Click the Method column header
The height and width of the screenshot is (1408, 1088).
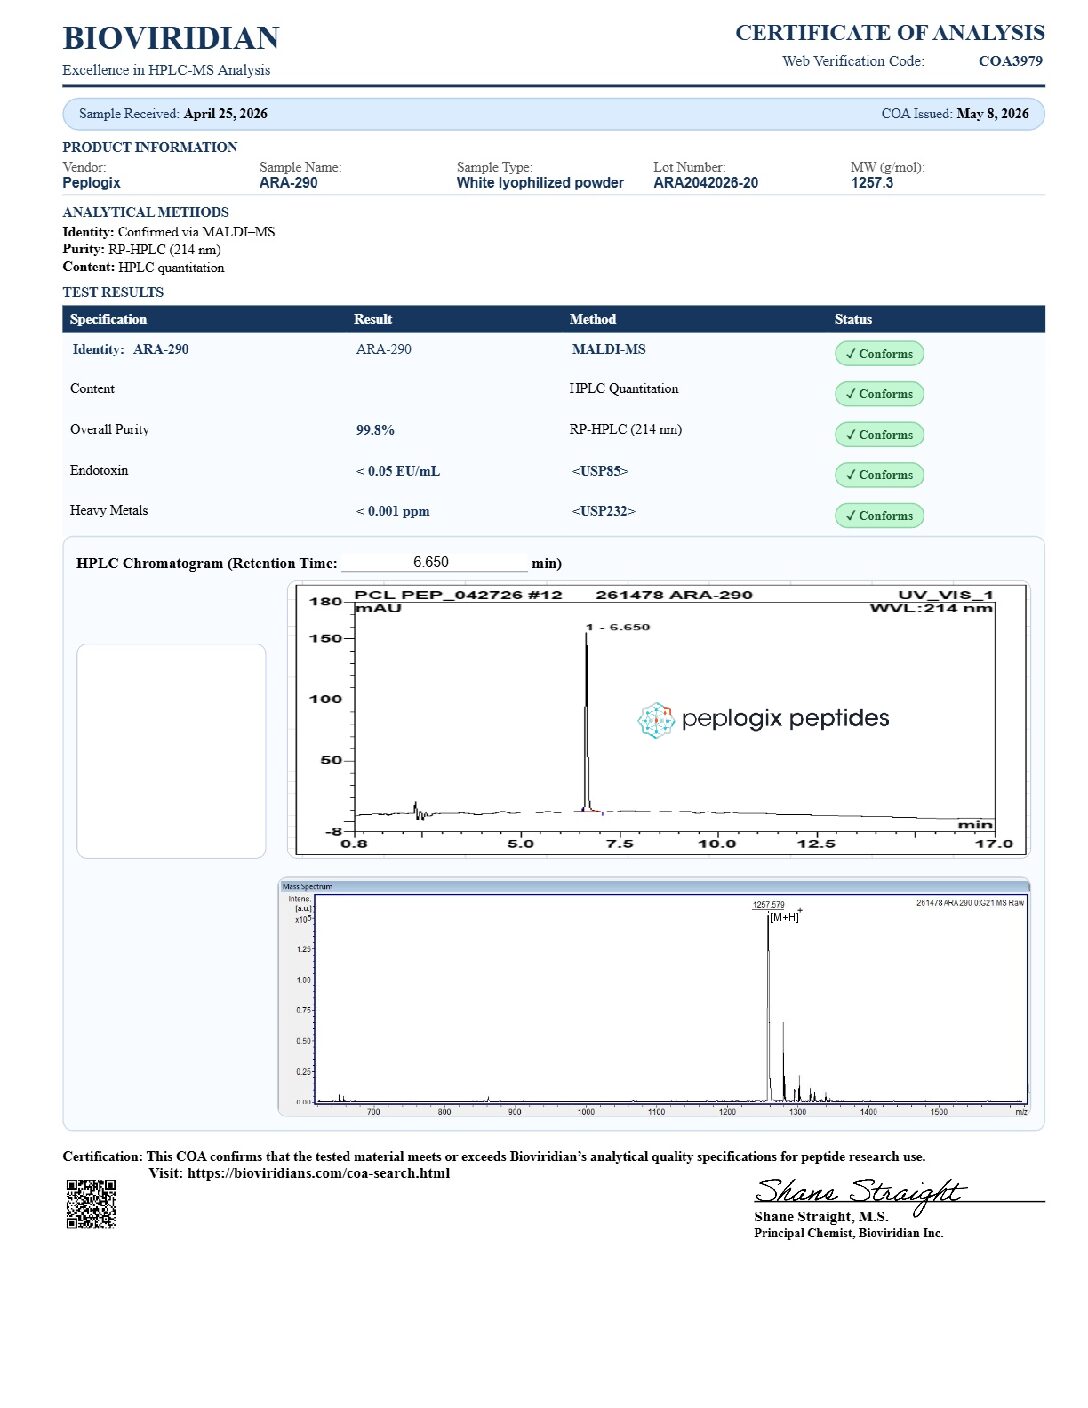[x=593, y=320]
